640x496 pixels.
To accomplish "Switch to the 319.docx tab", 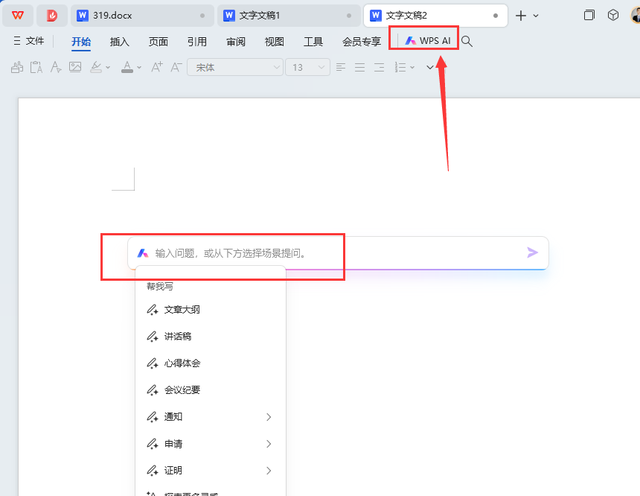I will (142, 16).
